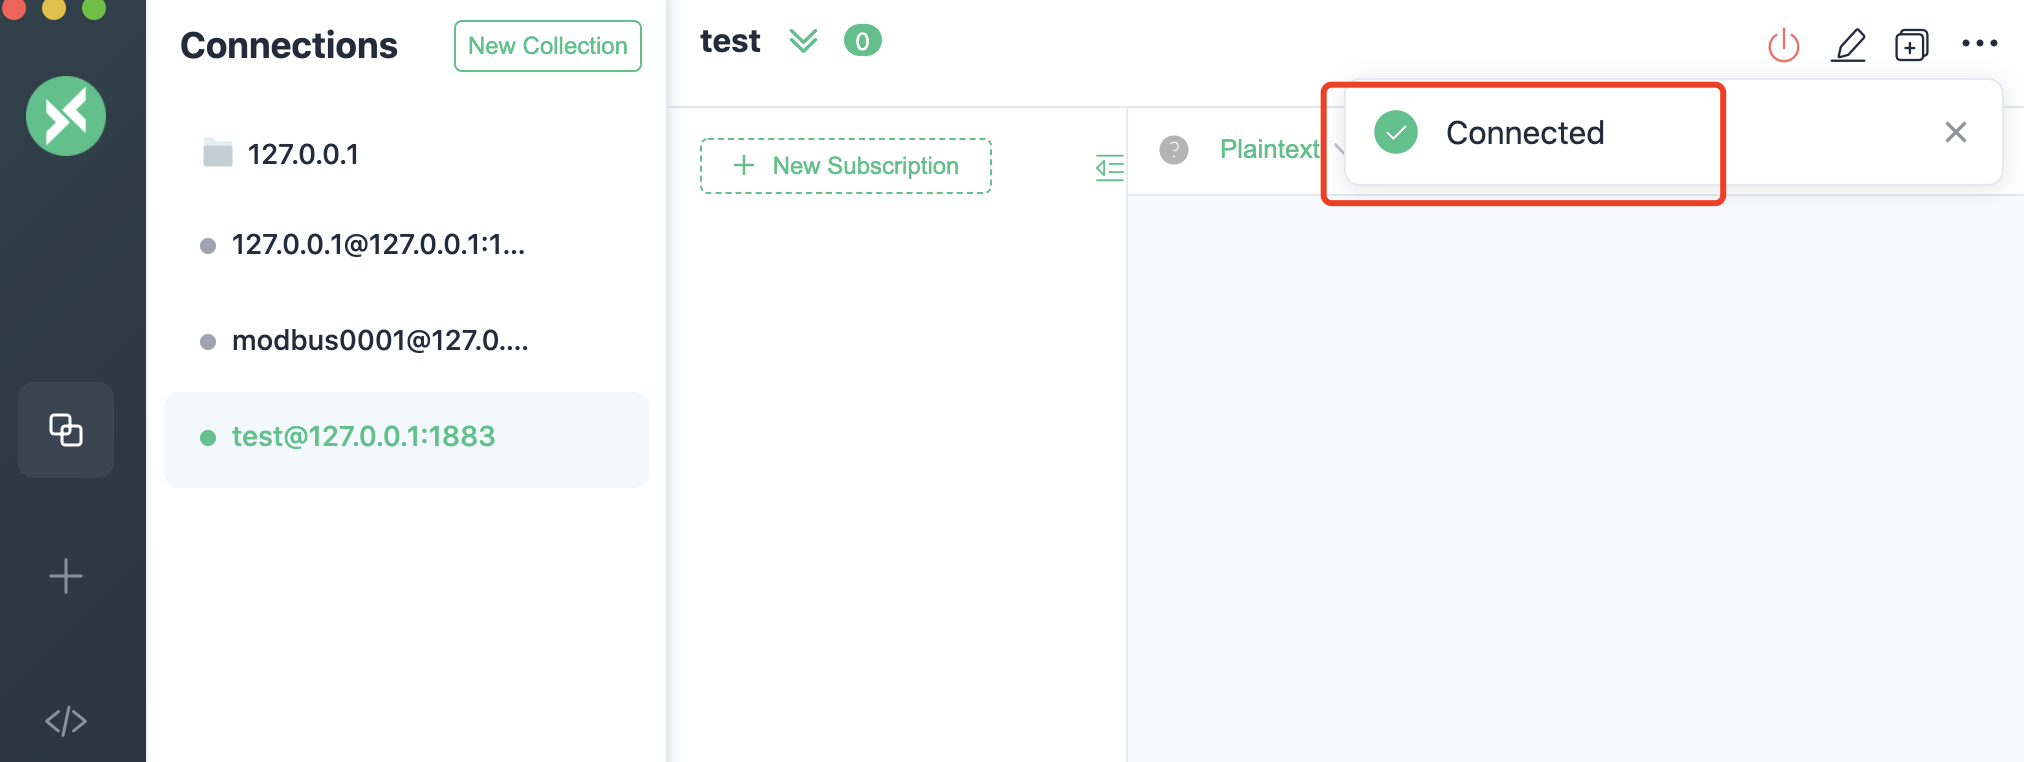Open the Connections page icon in sidebar
This screenshot has height=762, width=2024.
pos(66,430)
